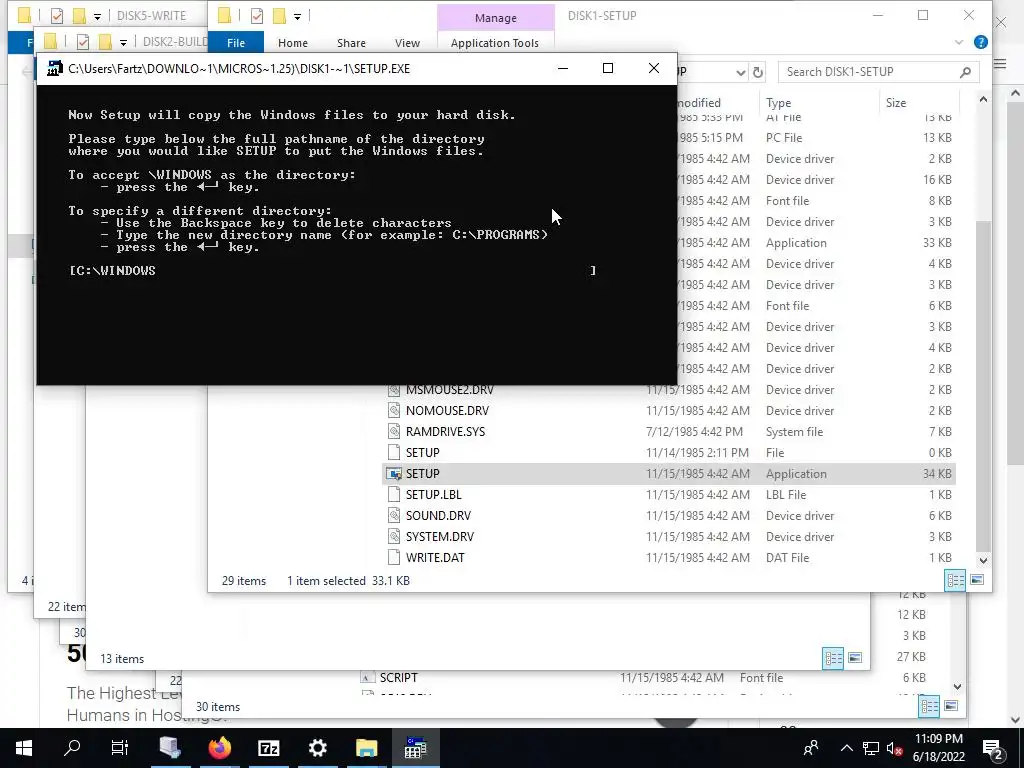Open the quick access dropdown in DISK2-BUILD window
Viewport: 1024px width, 768px height.
[x=123, y=43]
